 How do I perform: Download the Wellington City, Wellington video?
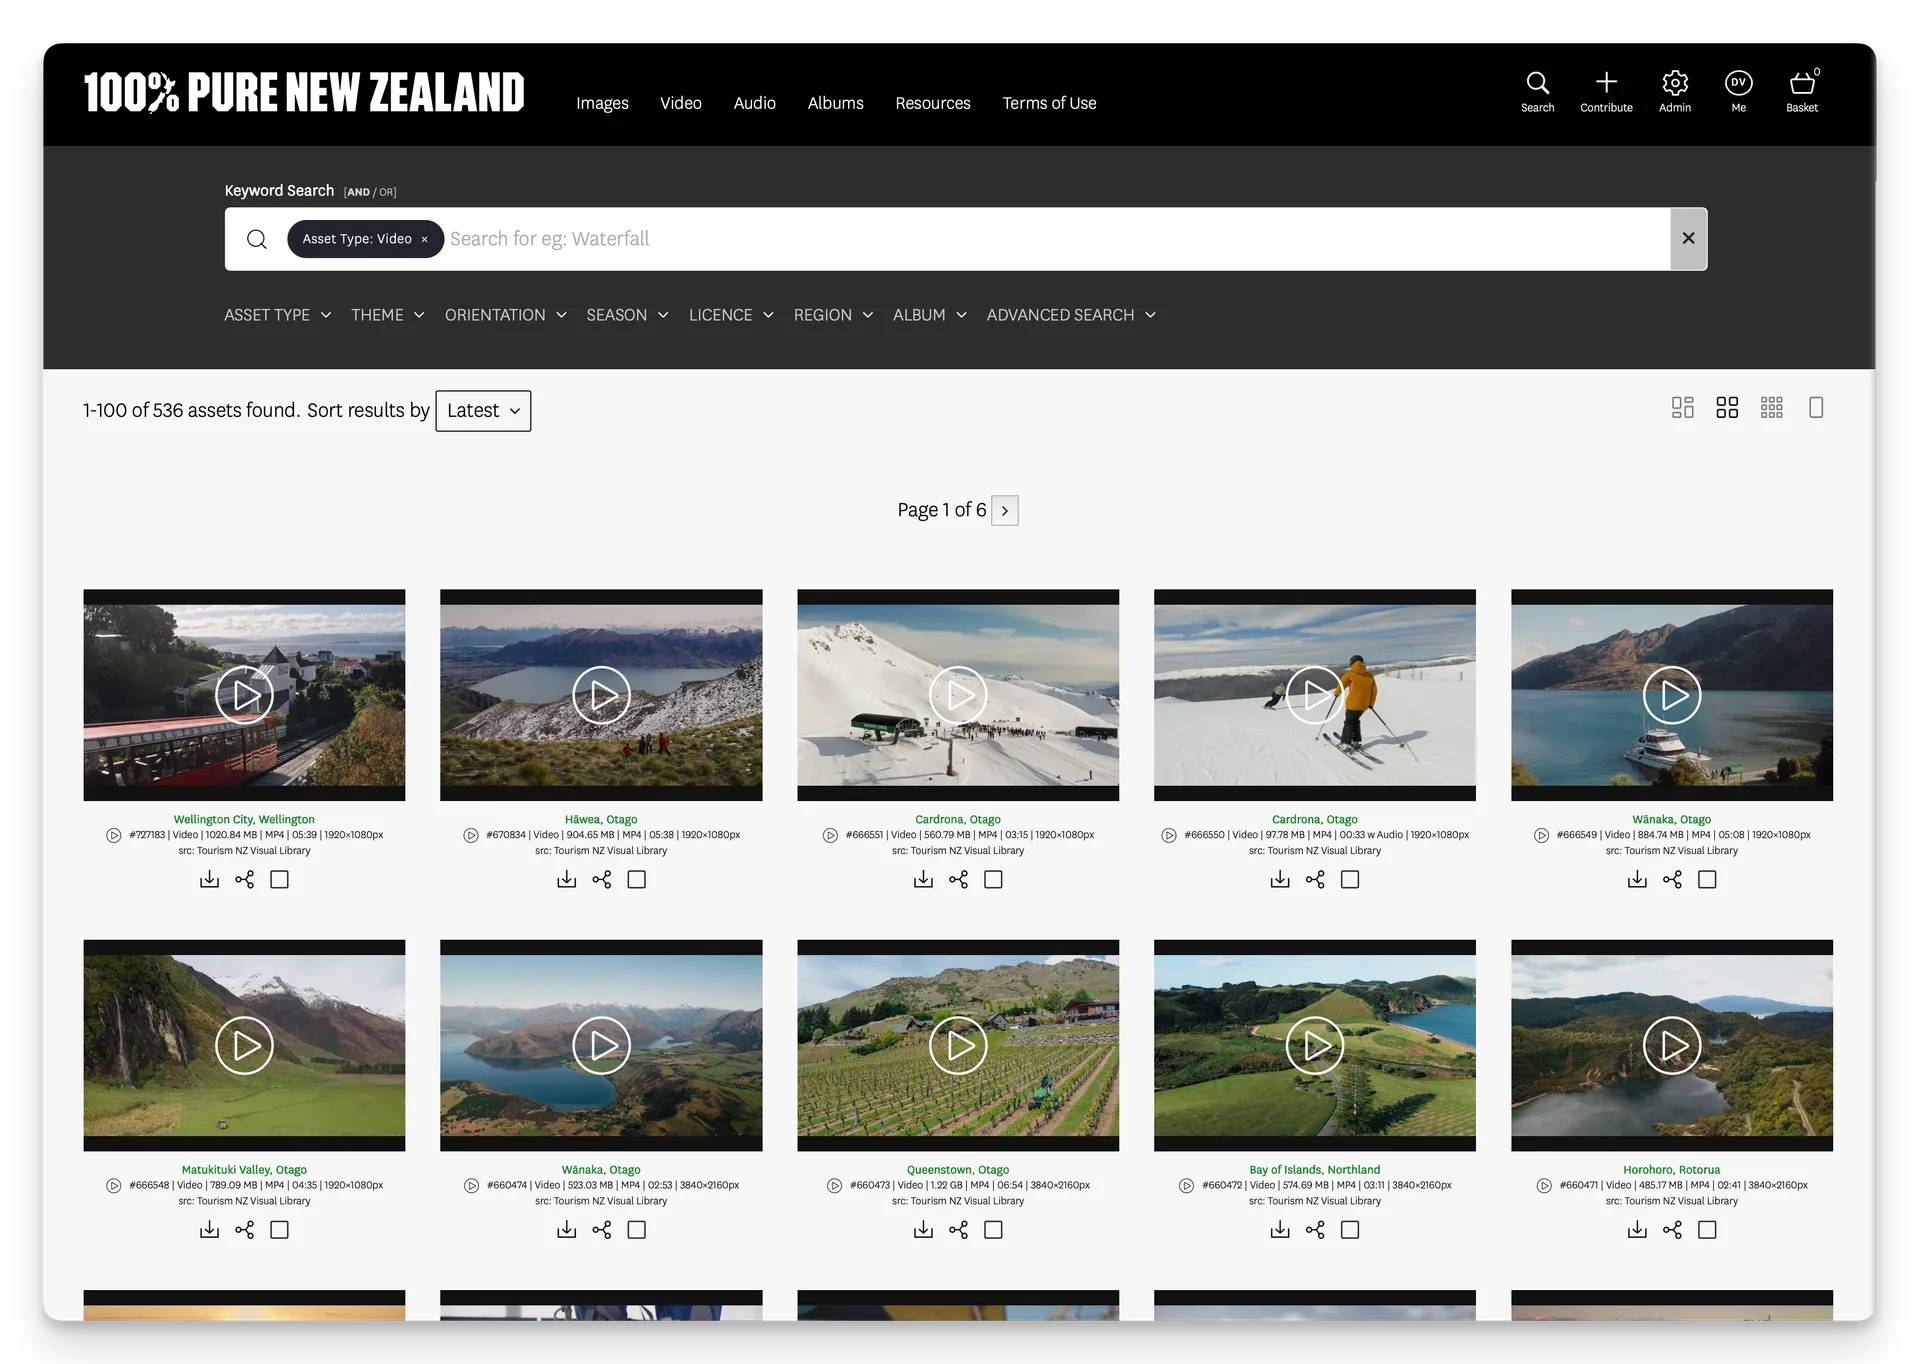click(209, 879)
